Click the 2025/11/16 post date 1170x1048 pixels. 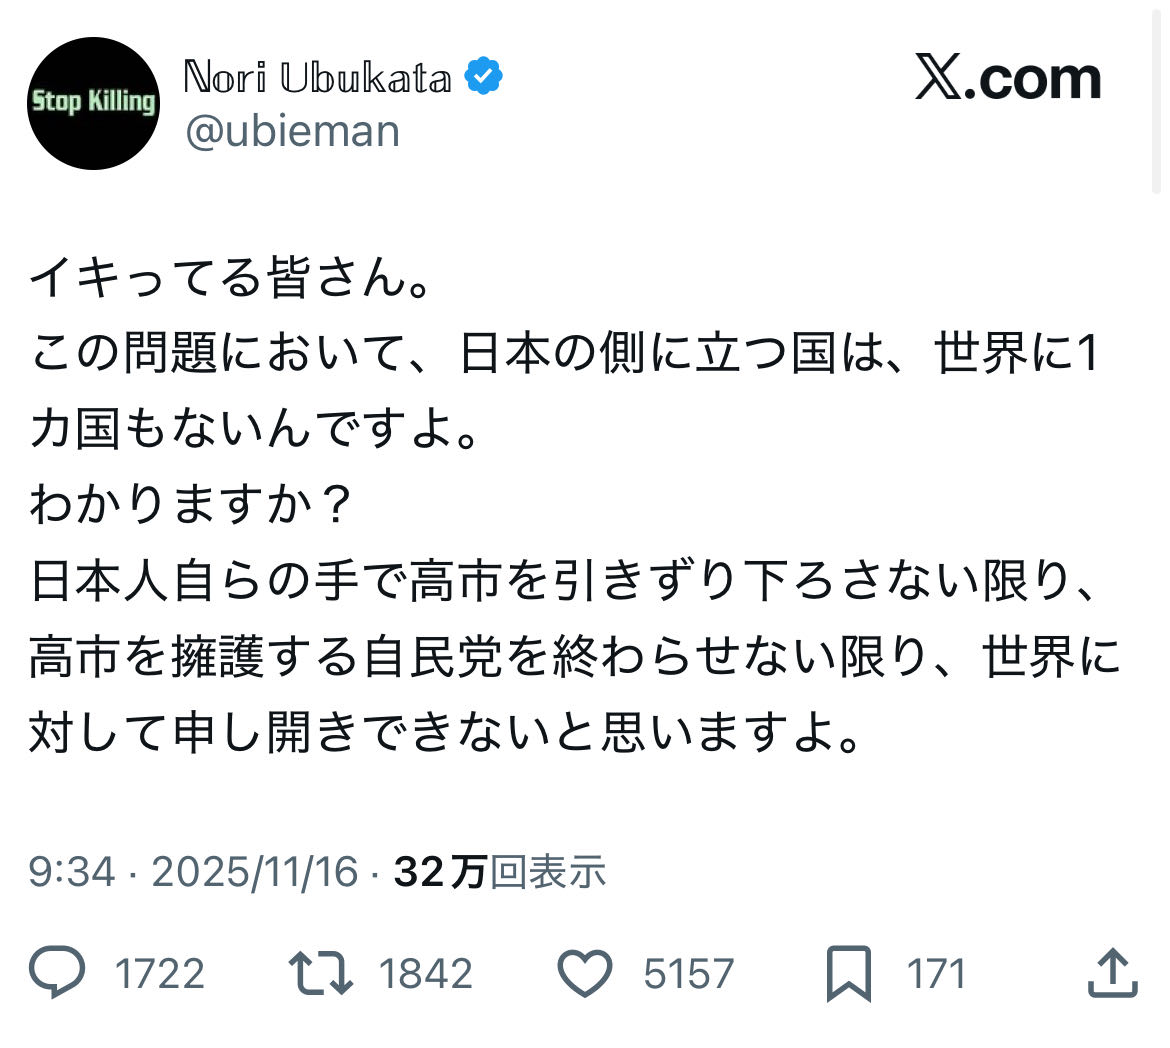(254, 872)
